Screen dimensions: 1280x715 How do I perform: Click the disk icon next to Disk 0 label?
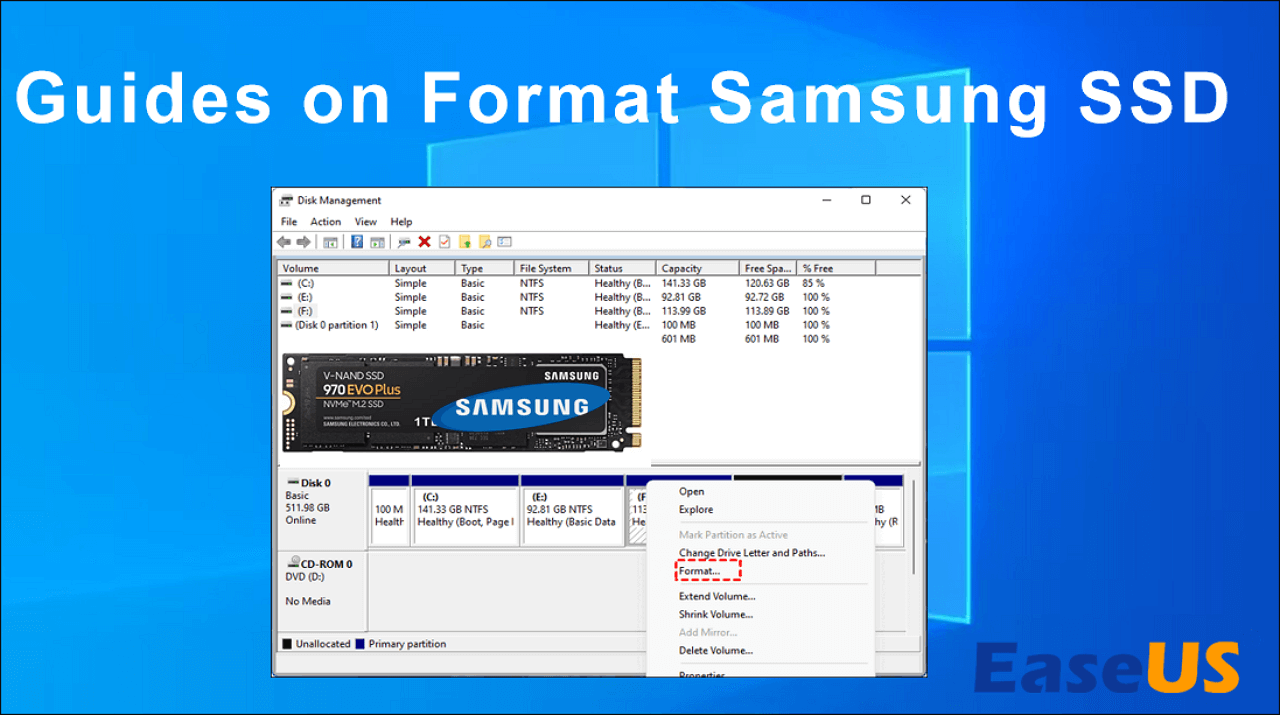(x=292, y=483)
